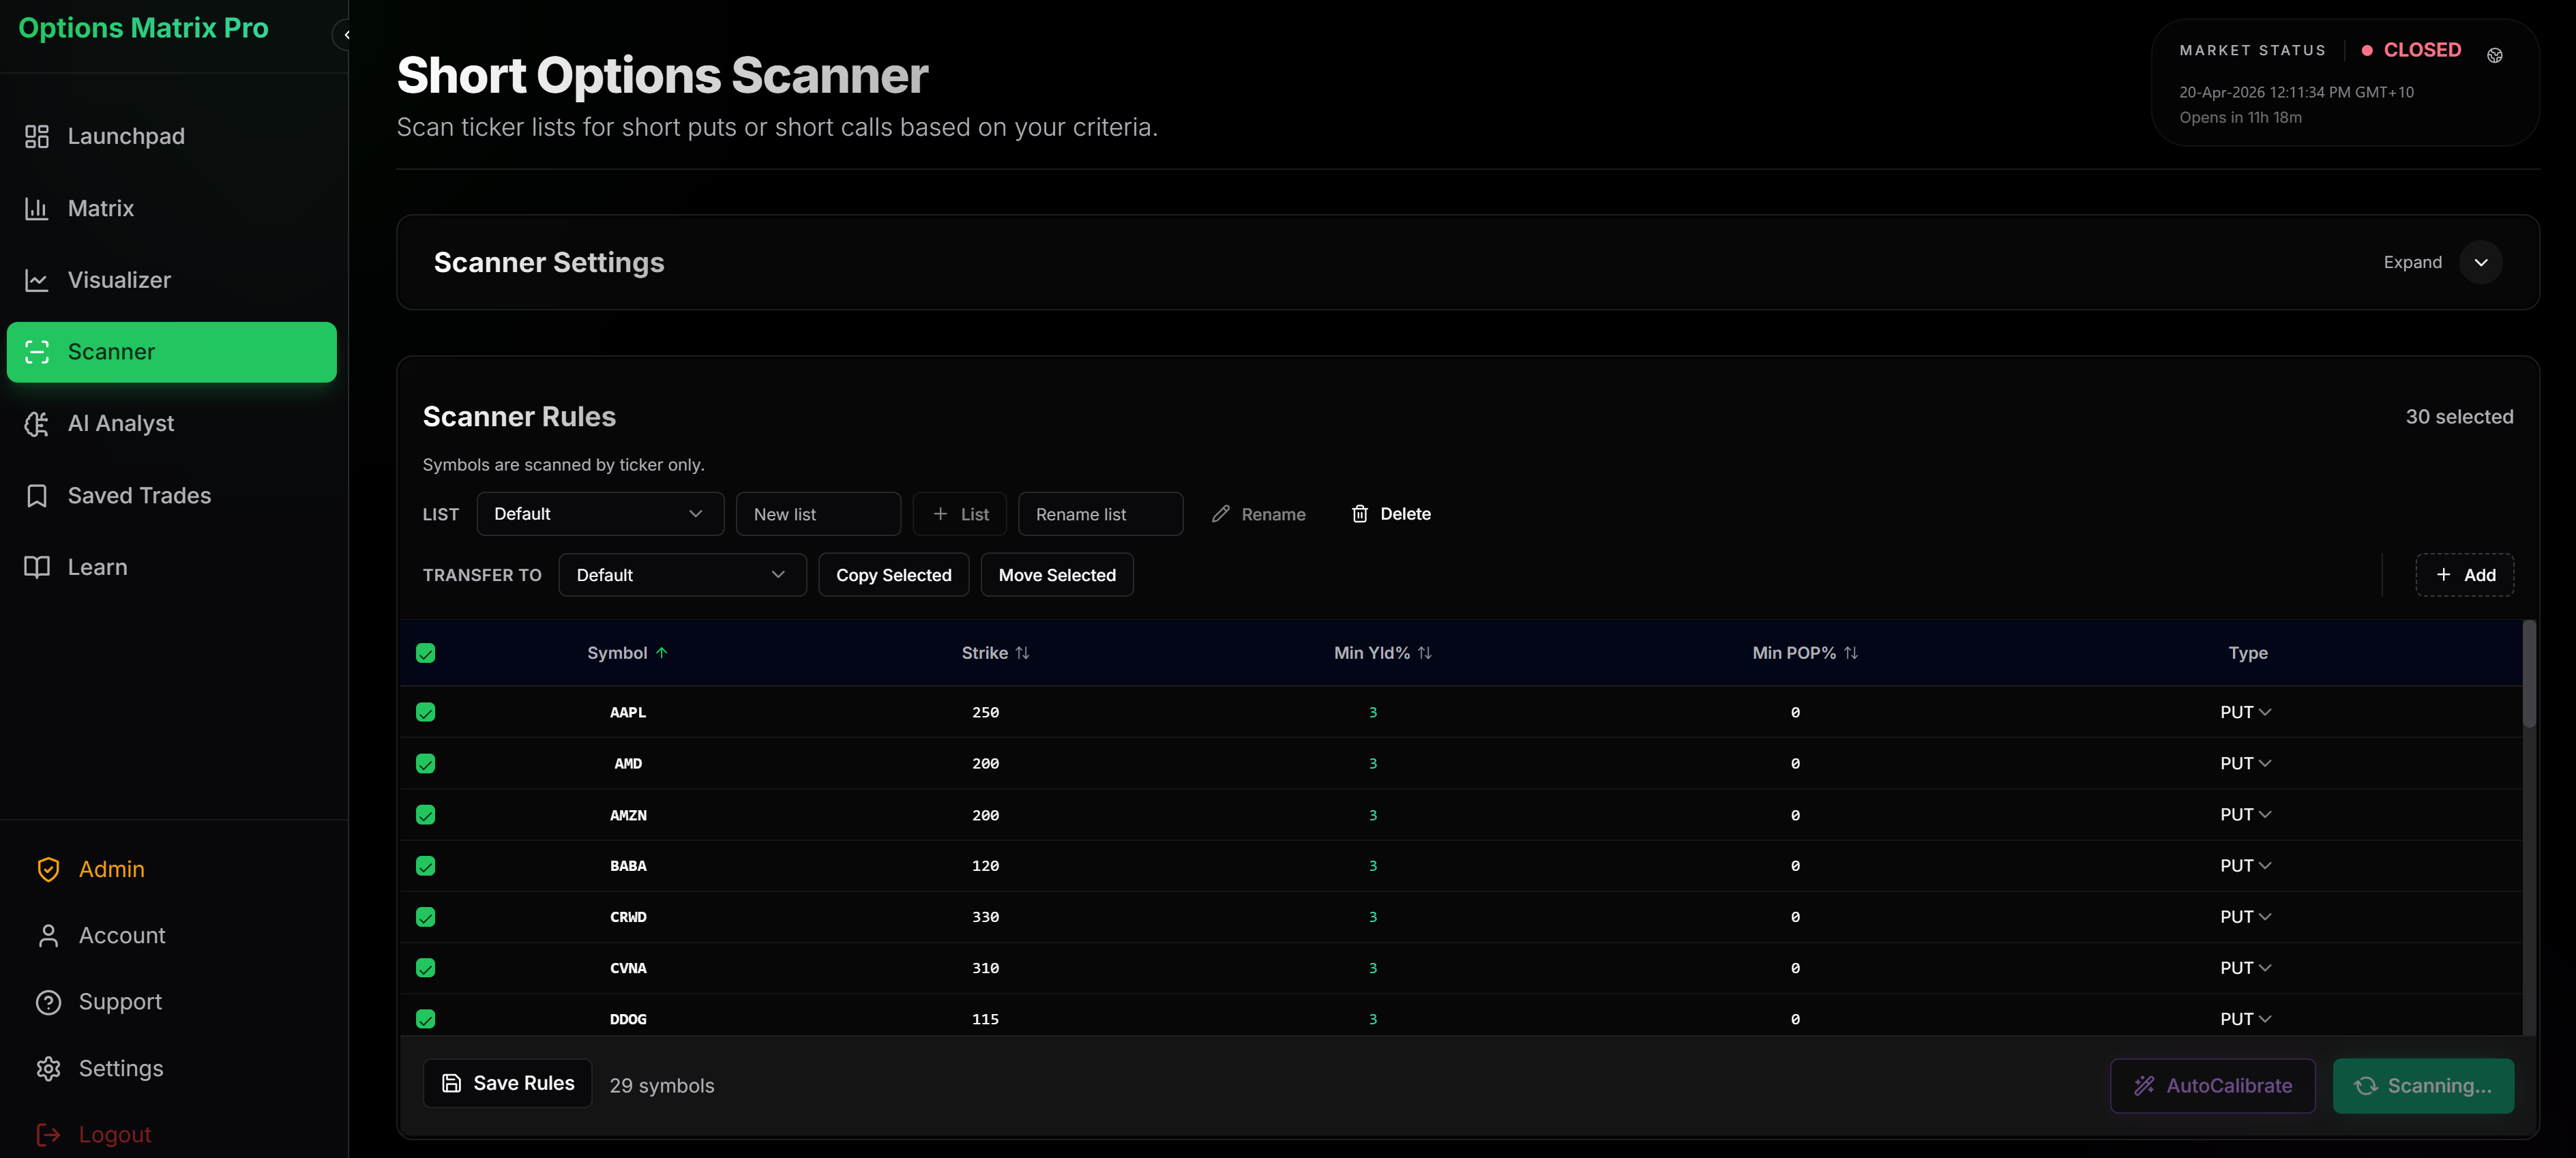Image resolution: width=2576 pixels, height=1158 pixels.
Task: Sort by Strike using its arrows icon
Action: (x=1022, y=652)
